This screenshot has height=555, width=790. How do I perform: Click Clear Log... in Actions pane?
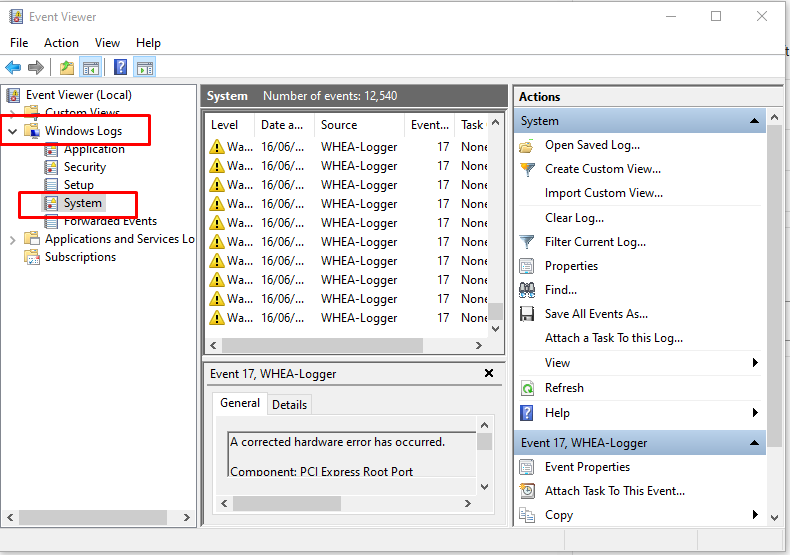574,218
